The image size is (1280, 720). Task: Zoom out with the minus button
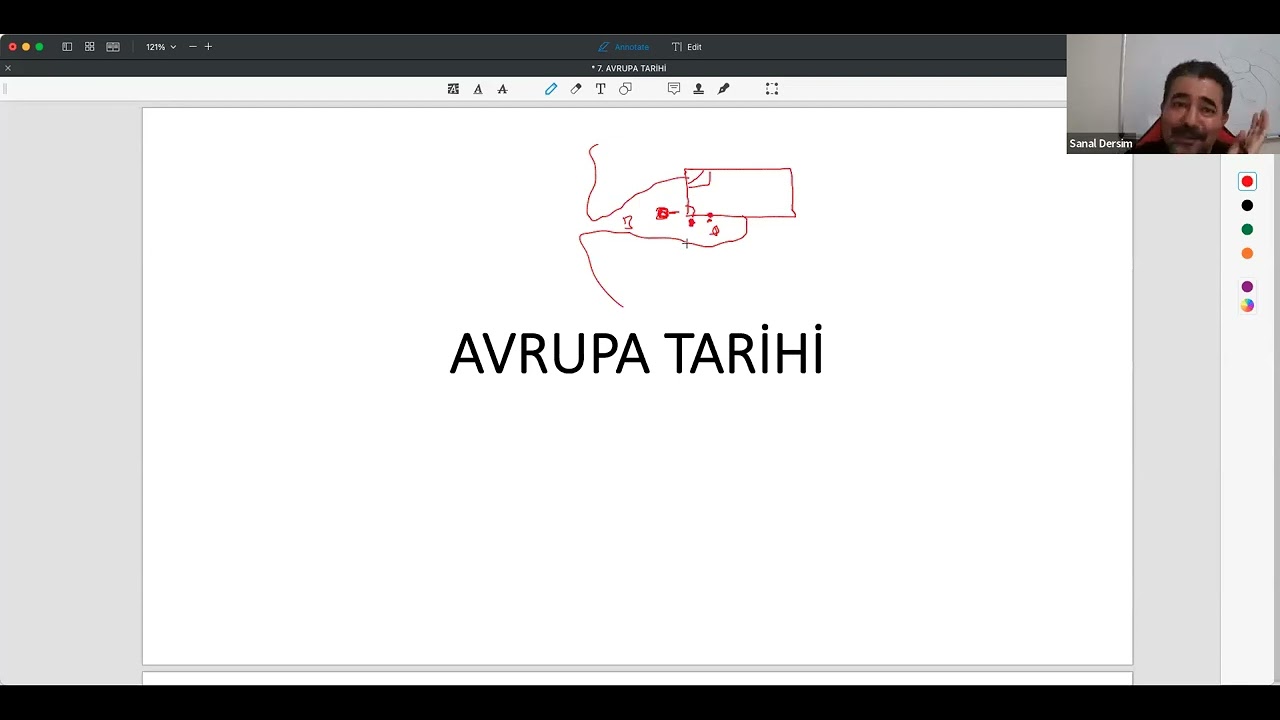tap(193, 47)
